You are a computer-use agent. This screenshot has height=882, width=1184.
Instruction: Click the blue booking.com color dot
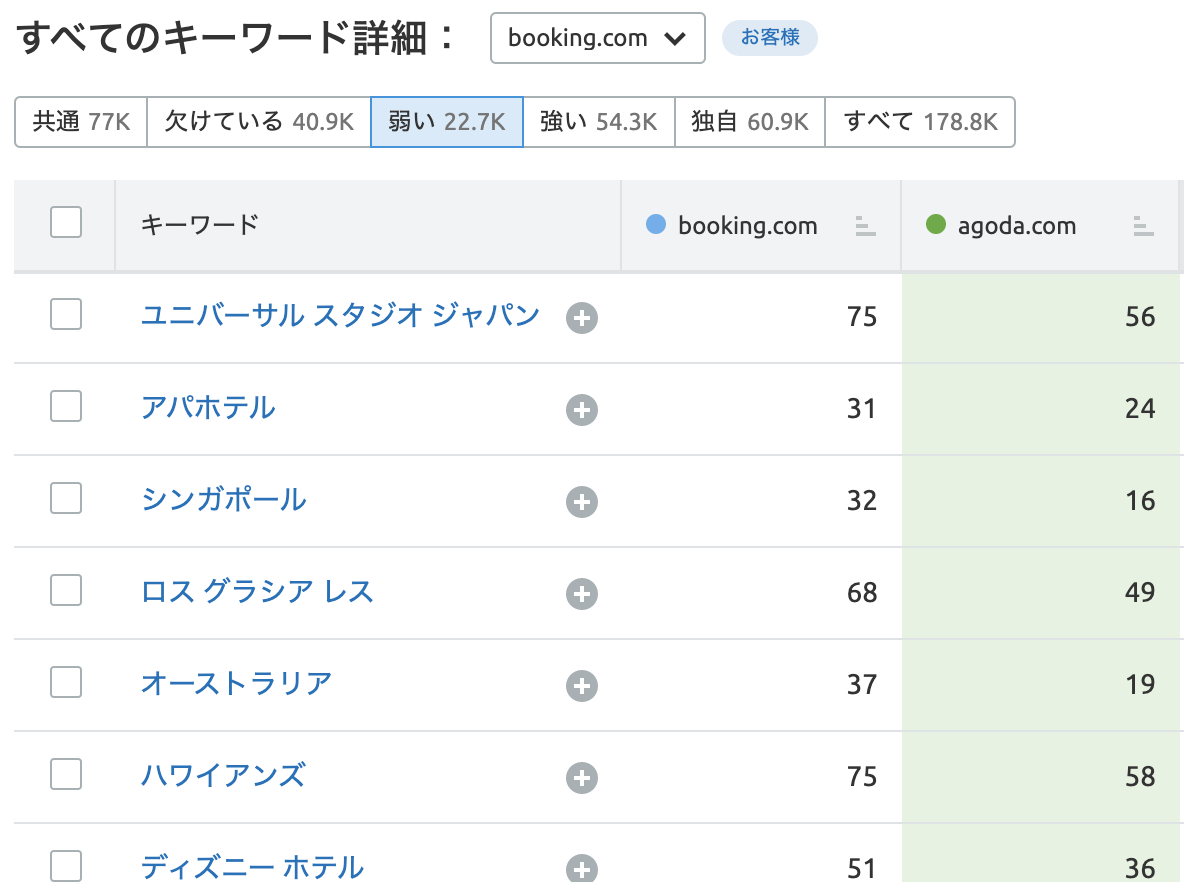(x=656, y=224)
